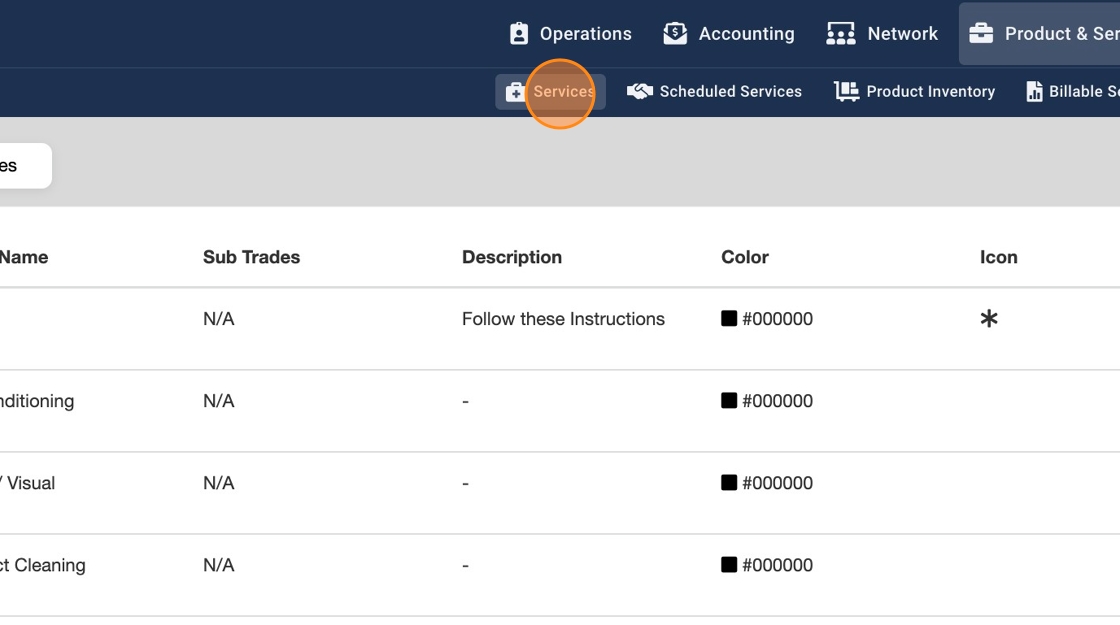Image resolution: width=1120 pixels, height=625 pixels.
Task: Open the Accounting menu
Action: click(746, 34)
